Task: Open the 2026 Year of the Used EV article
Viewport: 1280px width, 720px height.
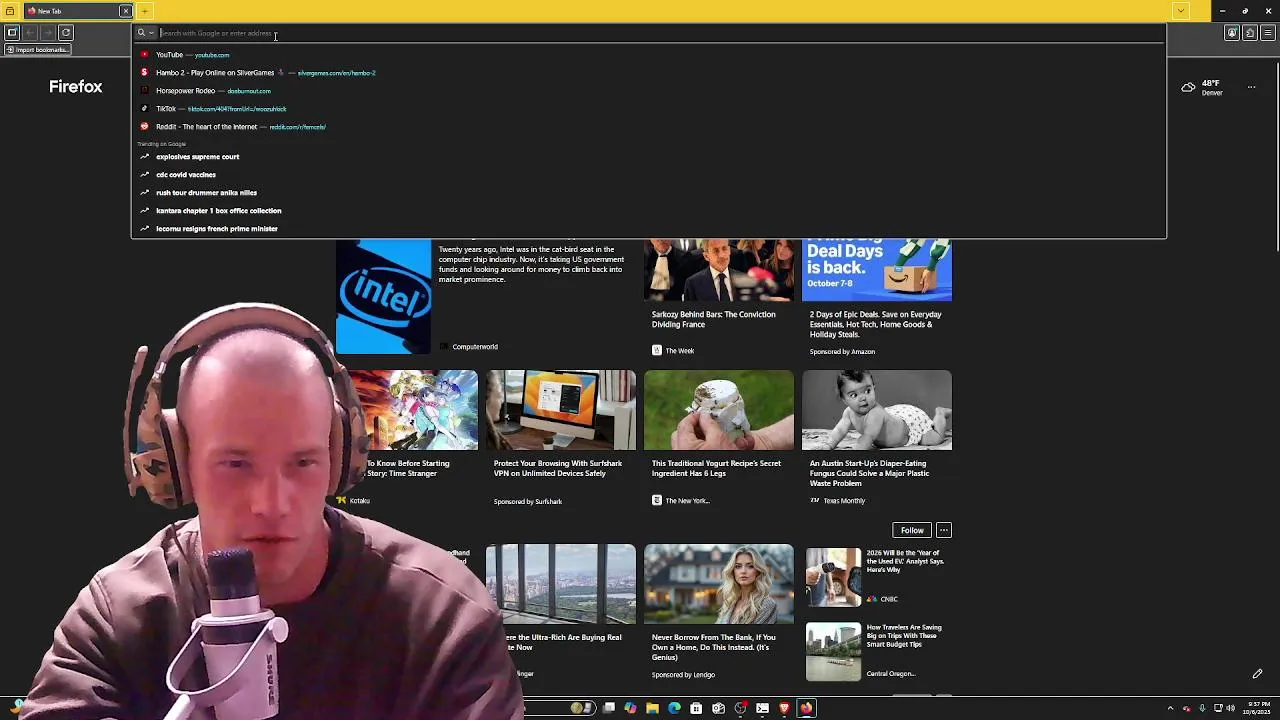Action: pos(877,577)
